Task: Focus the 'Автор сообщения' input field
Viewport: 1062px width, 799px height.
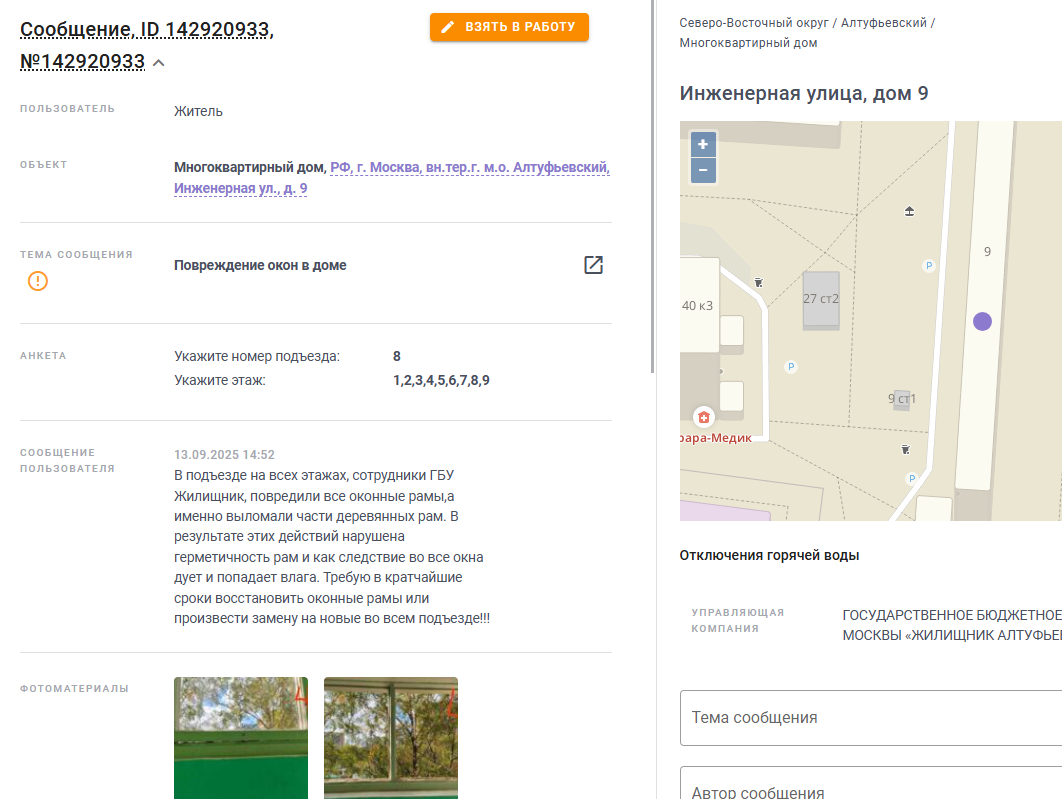Action: point(871,784)
